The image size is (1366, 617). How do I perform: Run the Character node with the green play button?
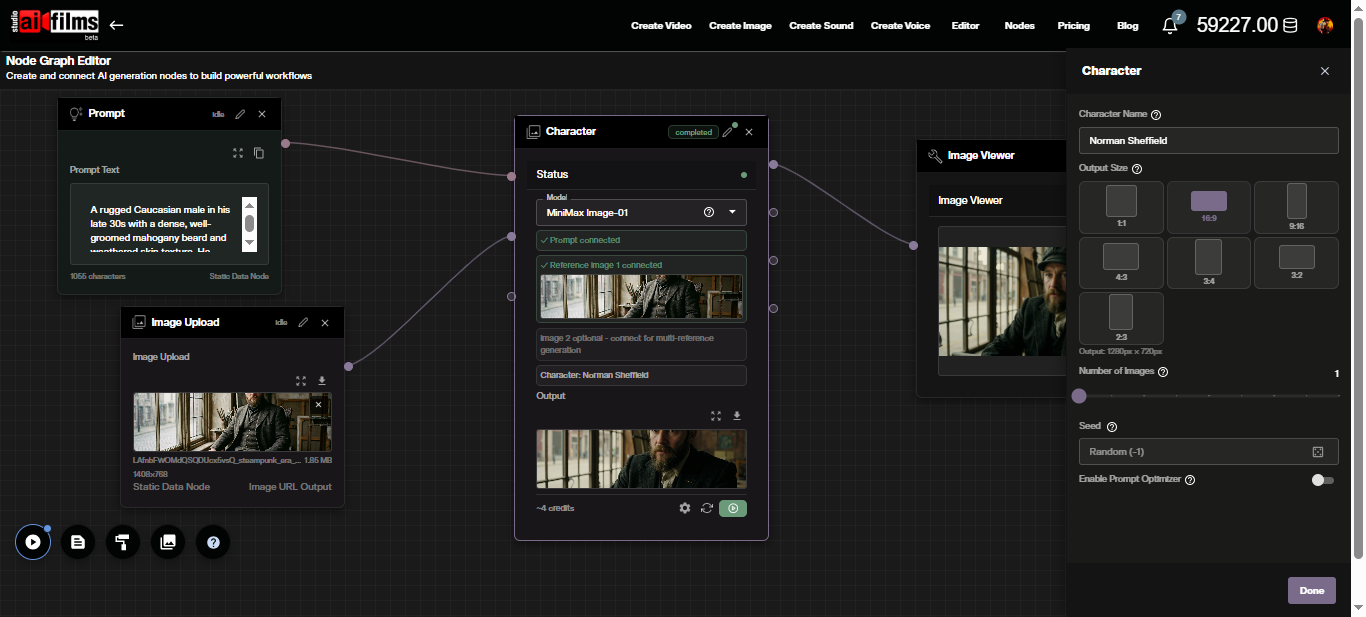click(733, 508)
